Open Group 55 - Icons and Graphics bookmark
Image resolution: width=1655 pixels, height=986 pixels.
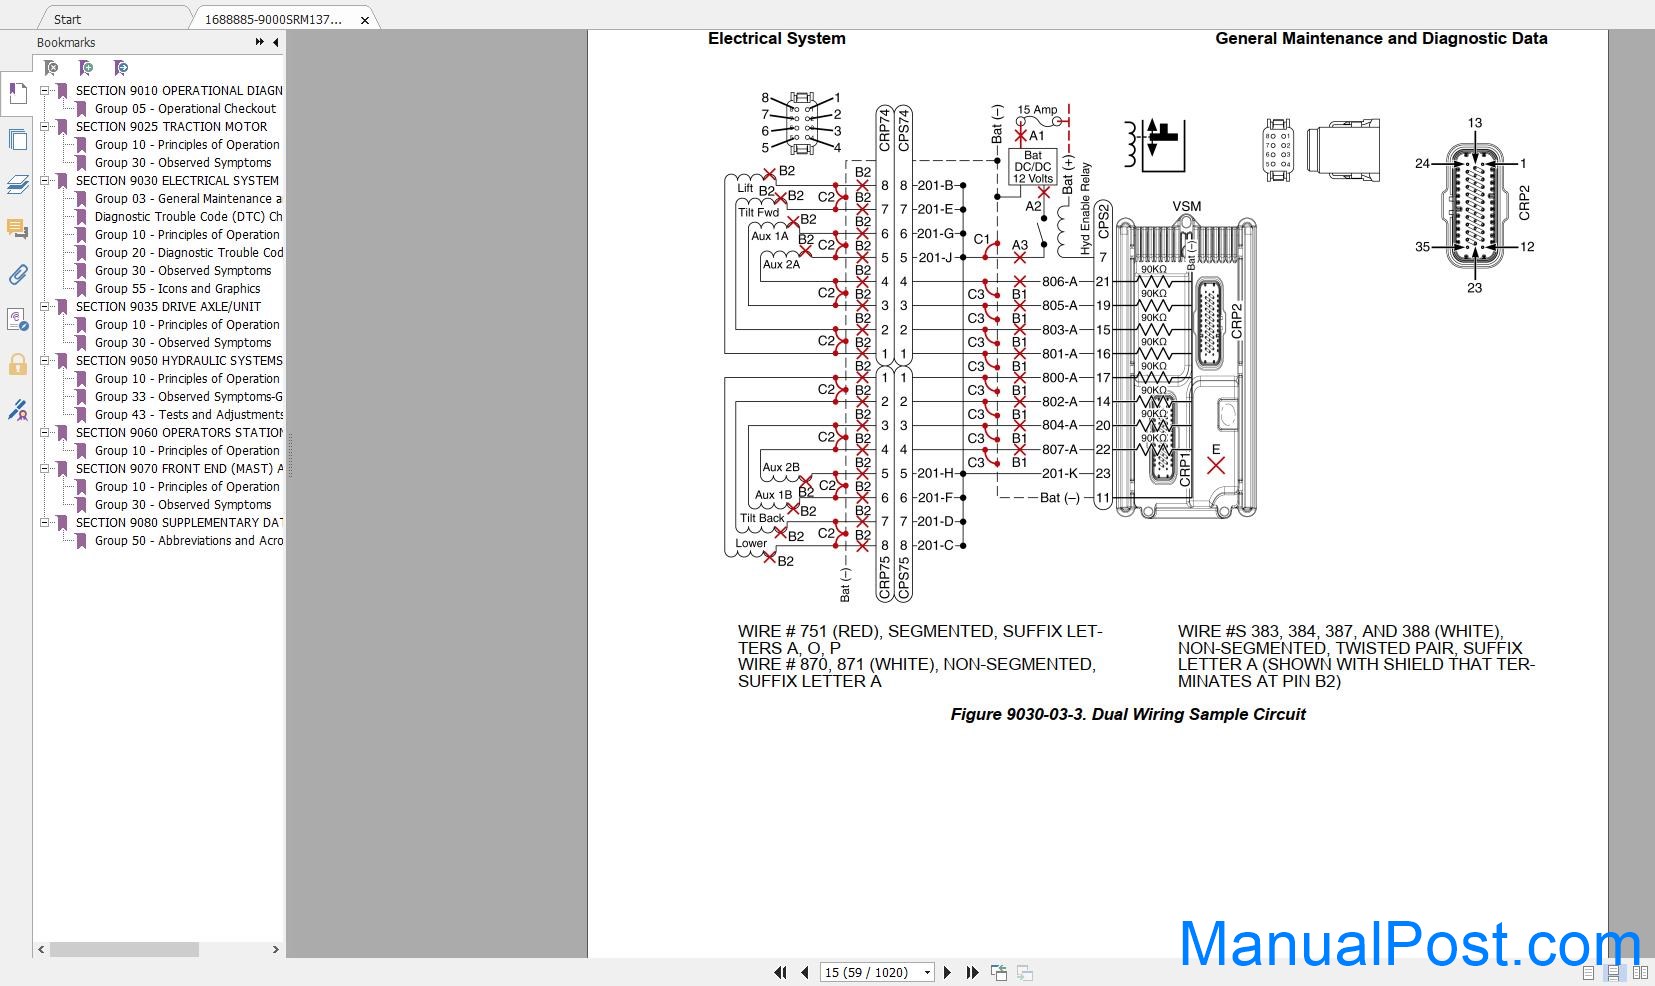[x=177, y=288]
